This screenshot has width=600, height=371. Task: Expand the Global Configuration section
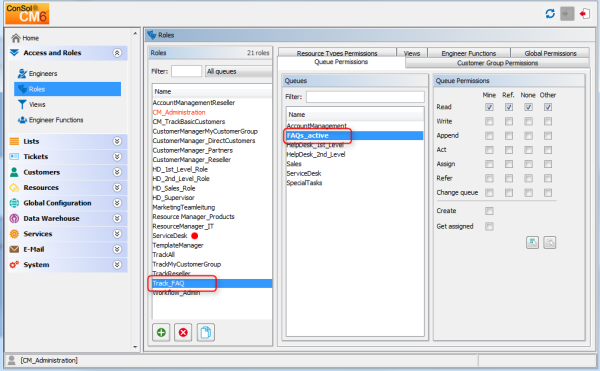pyautogui.click(x=117, y=203)
